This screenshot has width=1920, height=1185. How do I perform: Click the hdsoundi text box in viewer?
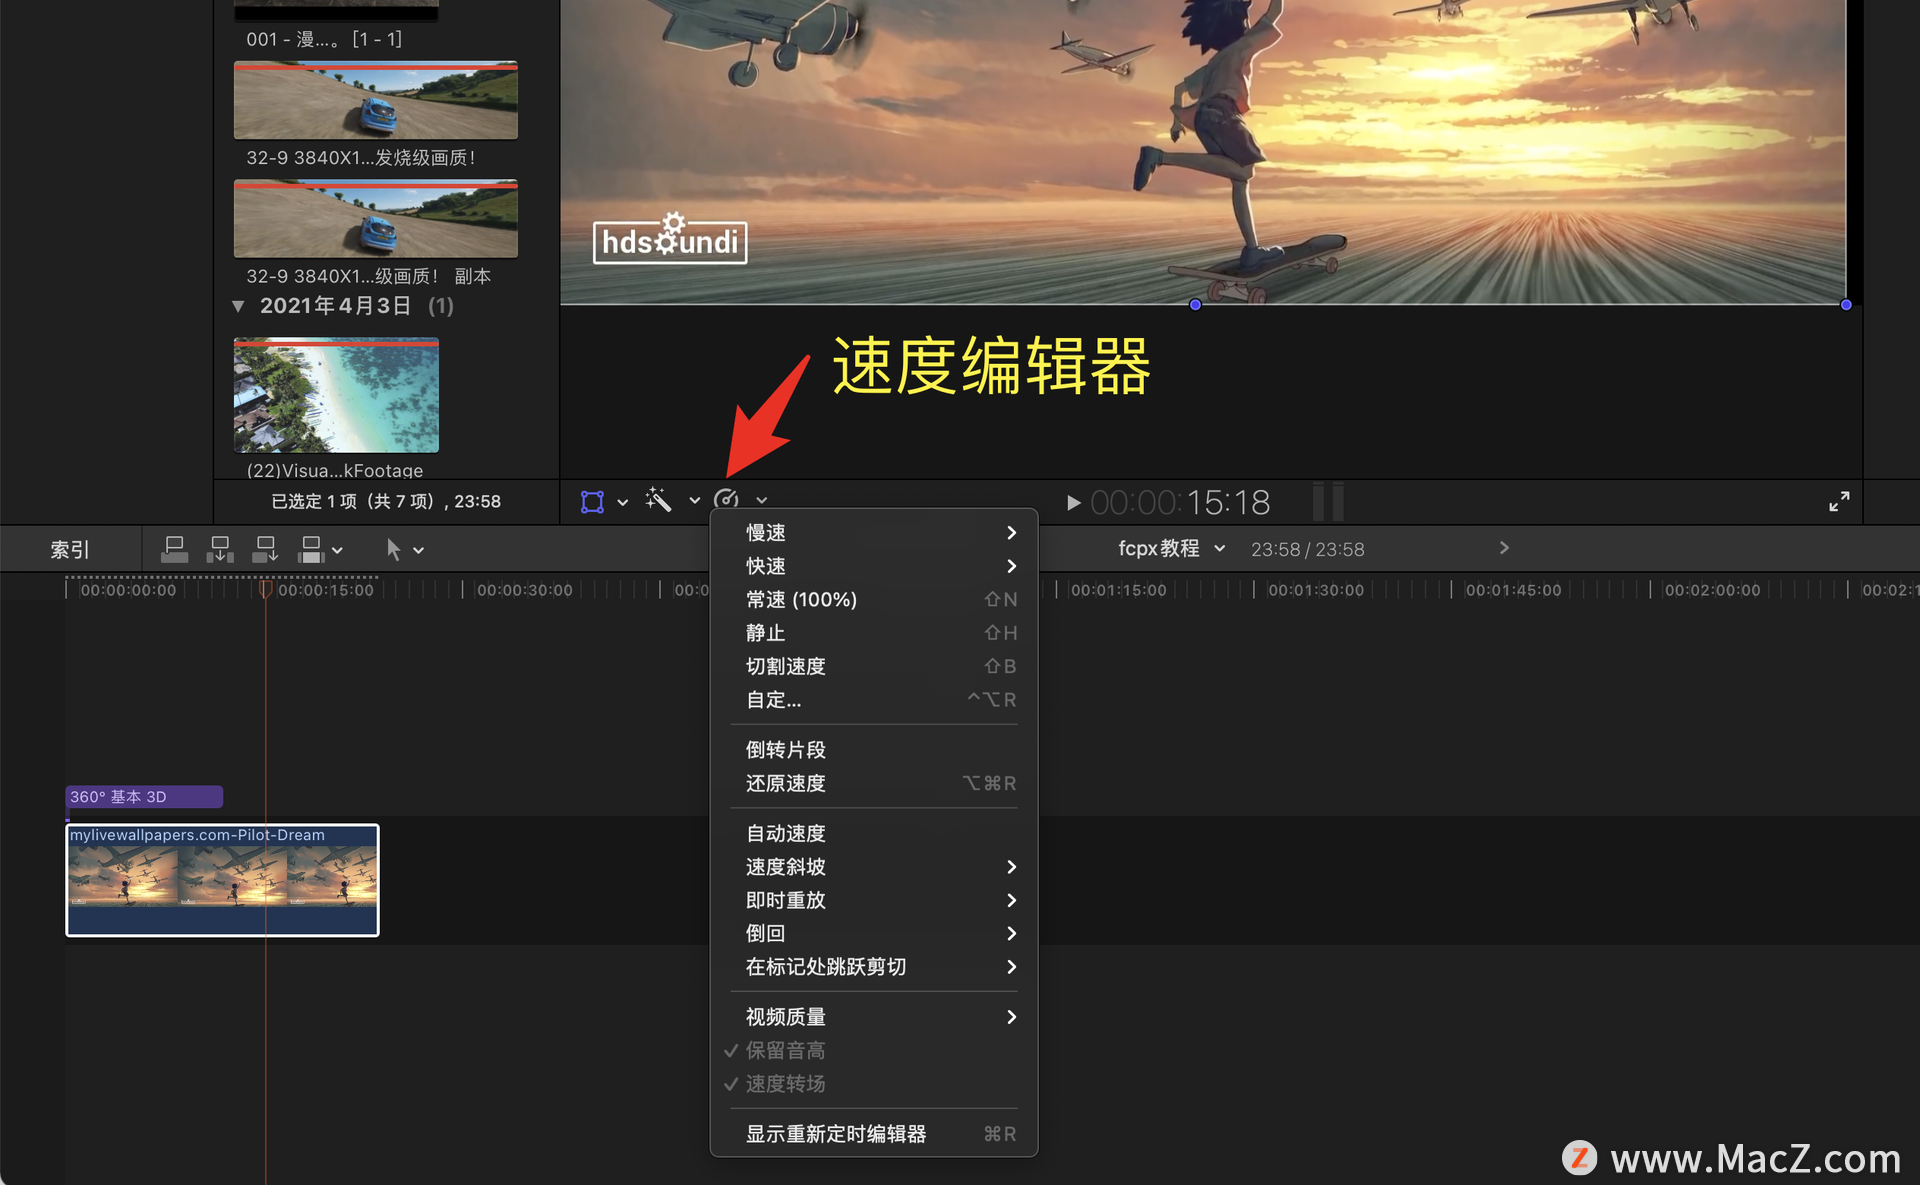click(670, 242)
